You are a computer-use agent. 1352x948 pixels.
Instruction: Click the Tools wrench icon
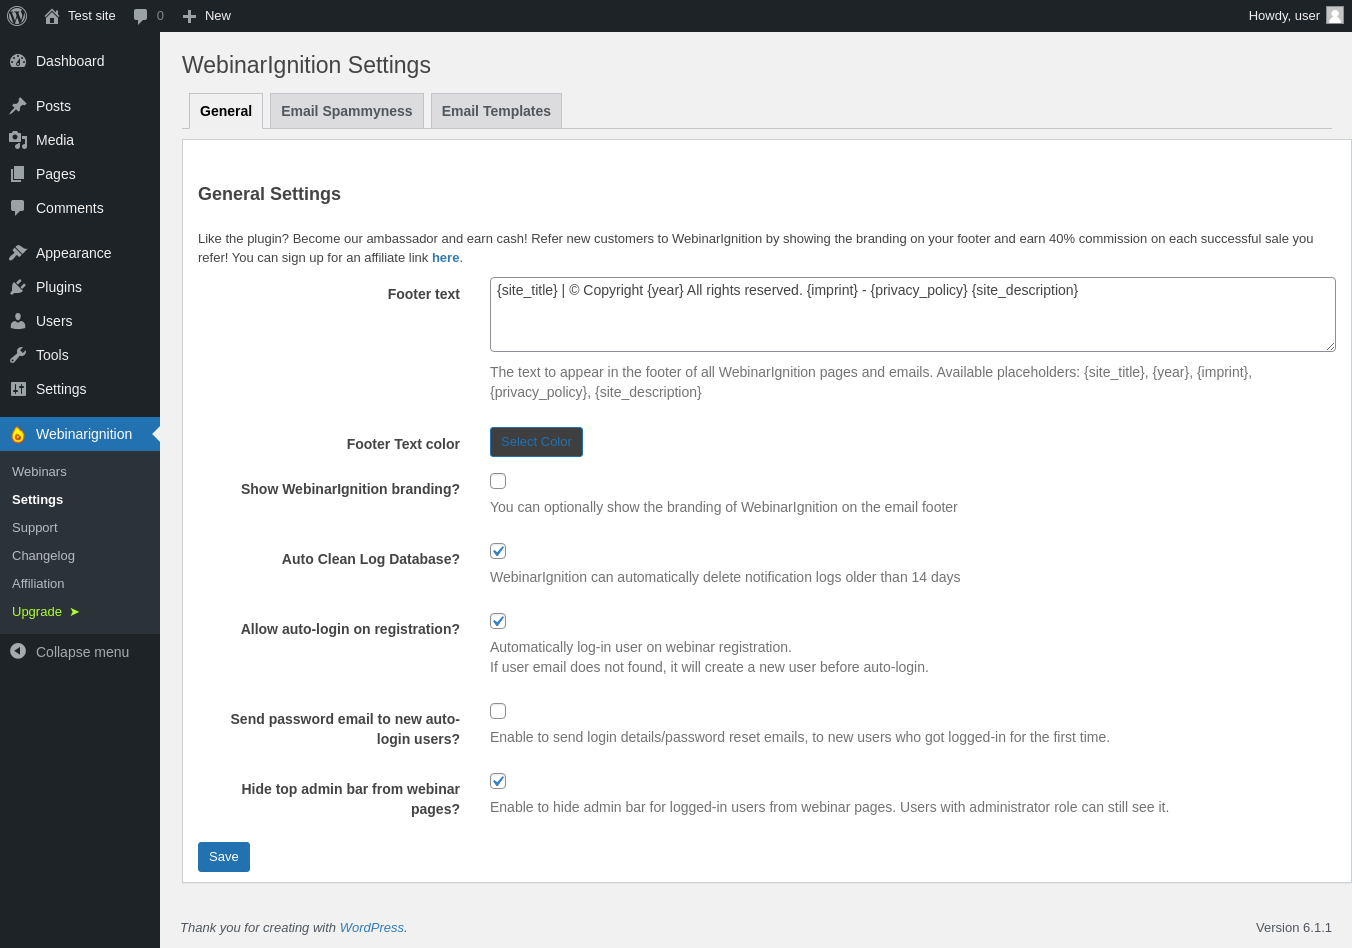point(18,355)
